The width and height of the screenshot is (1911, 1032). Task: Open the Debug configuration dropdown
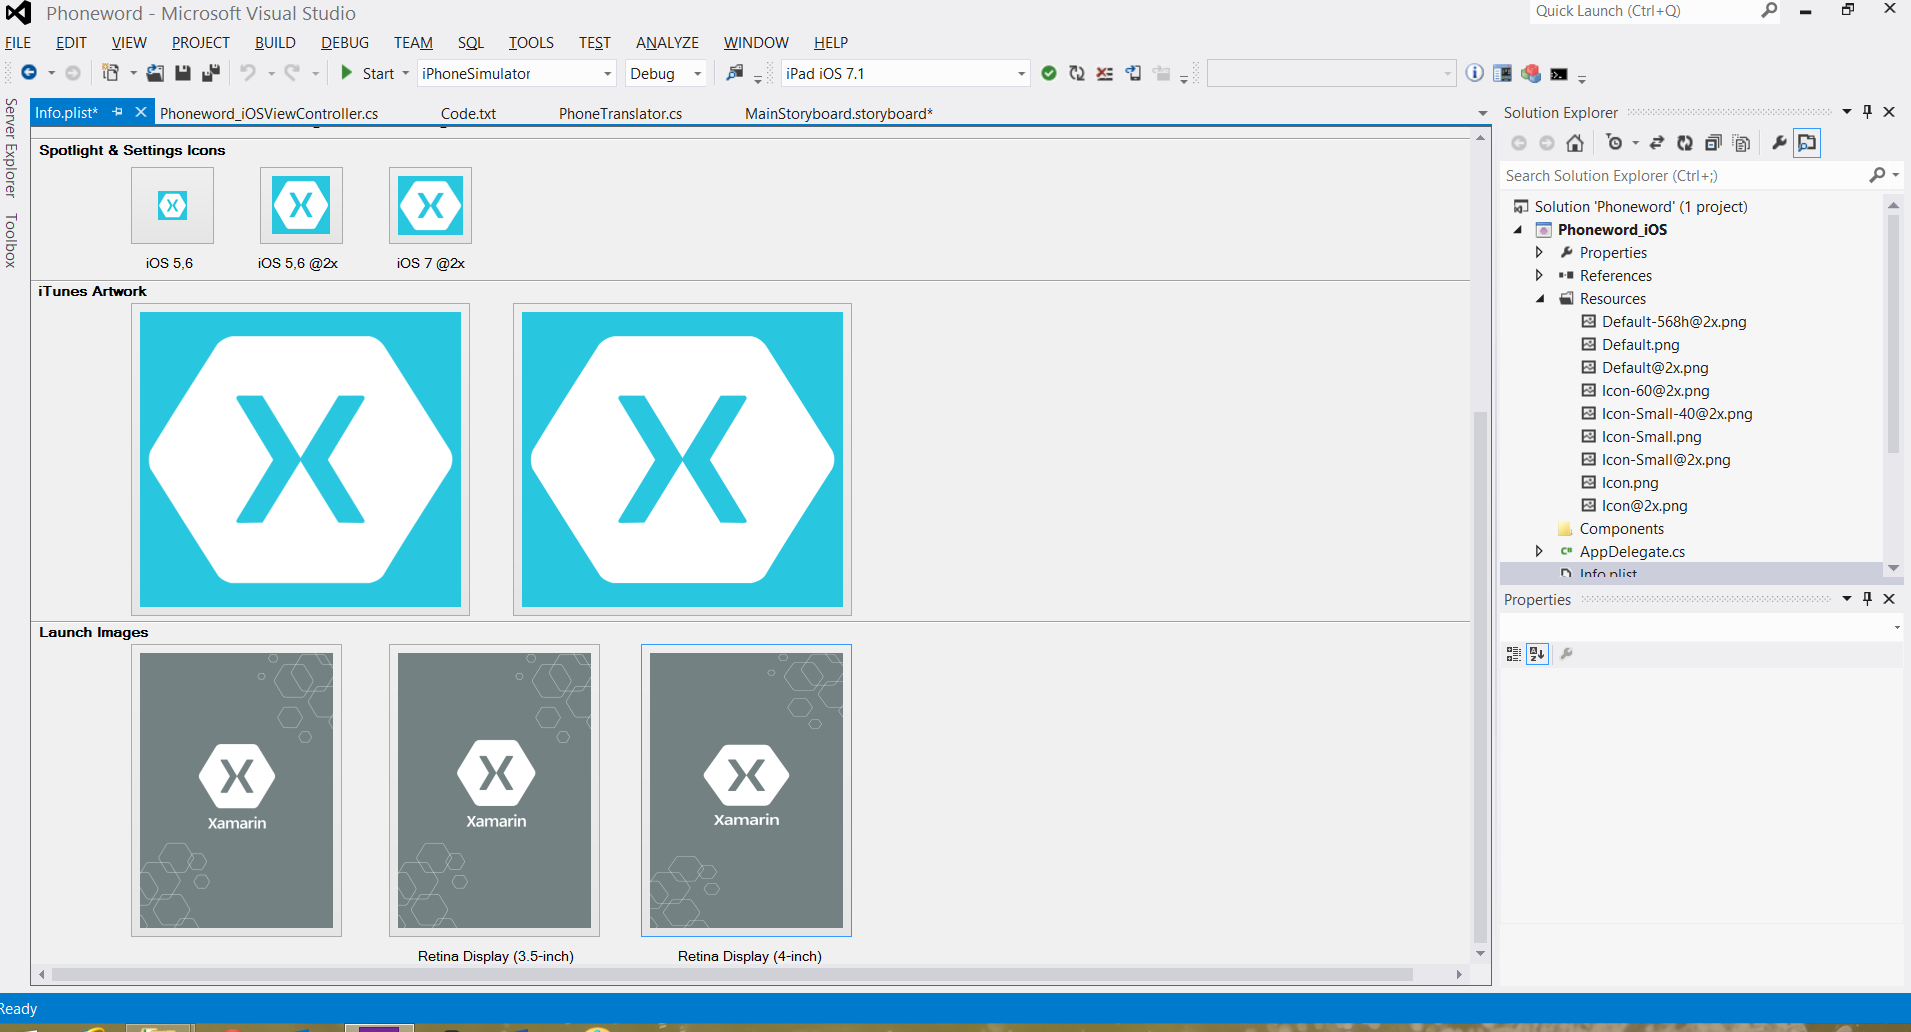coord(666,74)
